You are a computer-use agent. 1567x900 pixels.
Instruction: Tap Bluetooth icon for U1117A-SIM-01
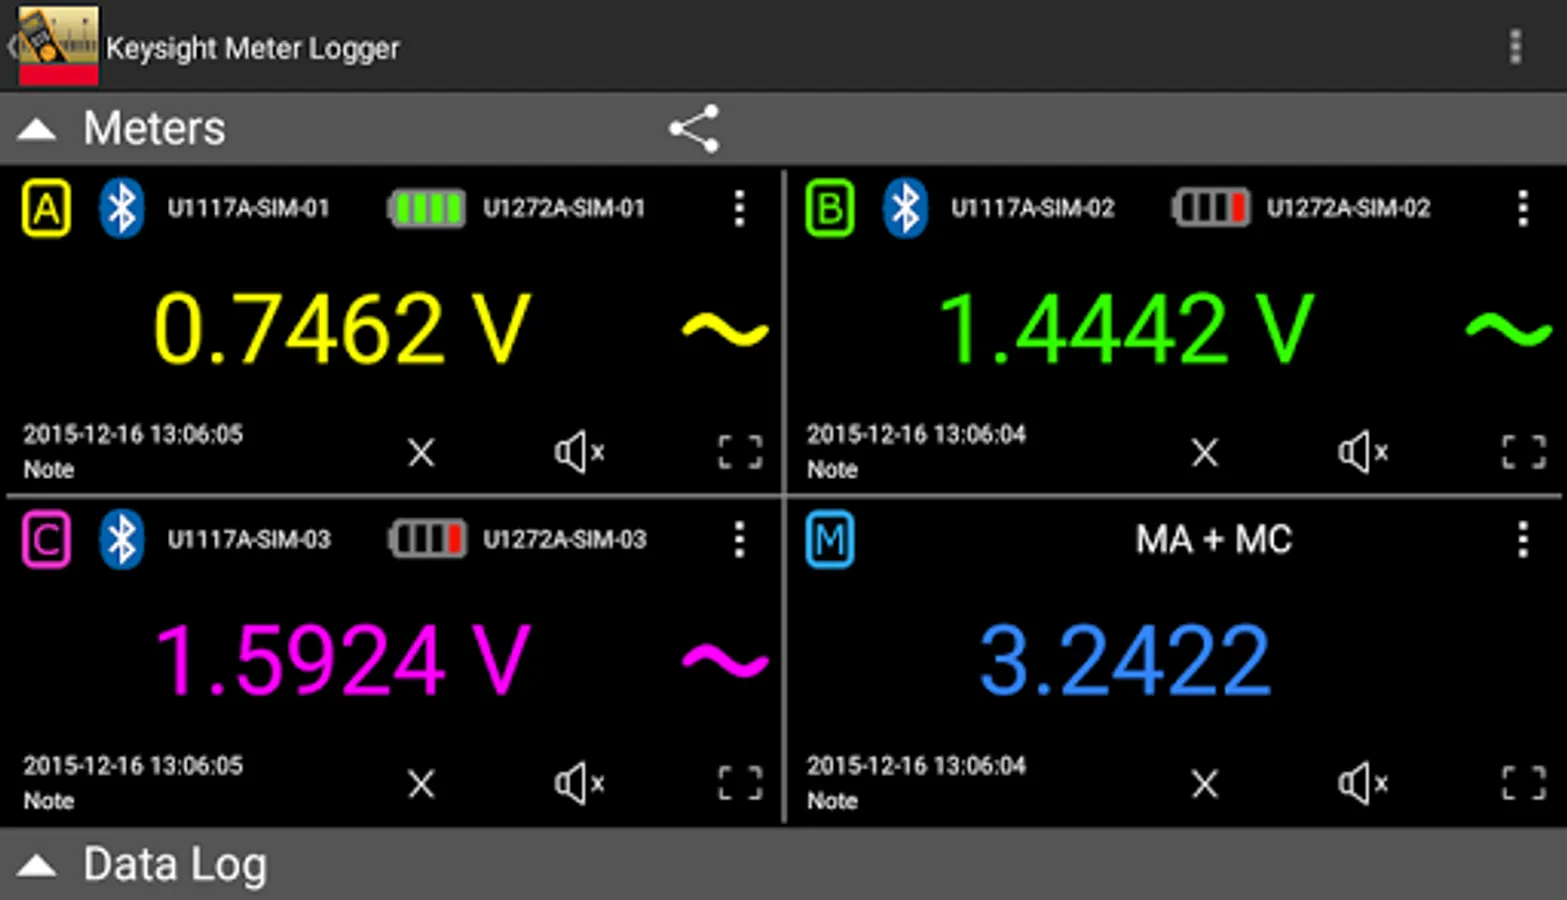pos(122,208)
